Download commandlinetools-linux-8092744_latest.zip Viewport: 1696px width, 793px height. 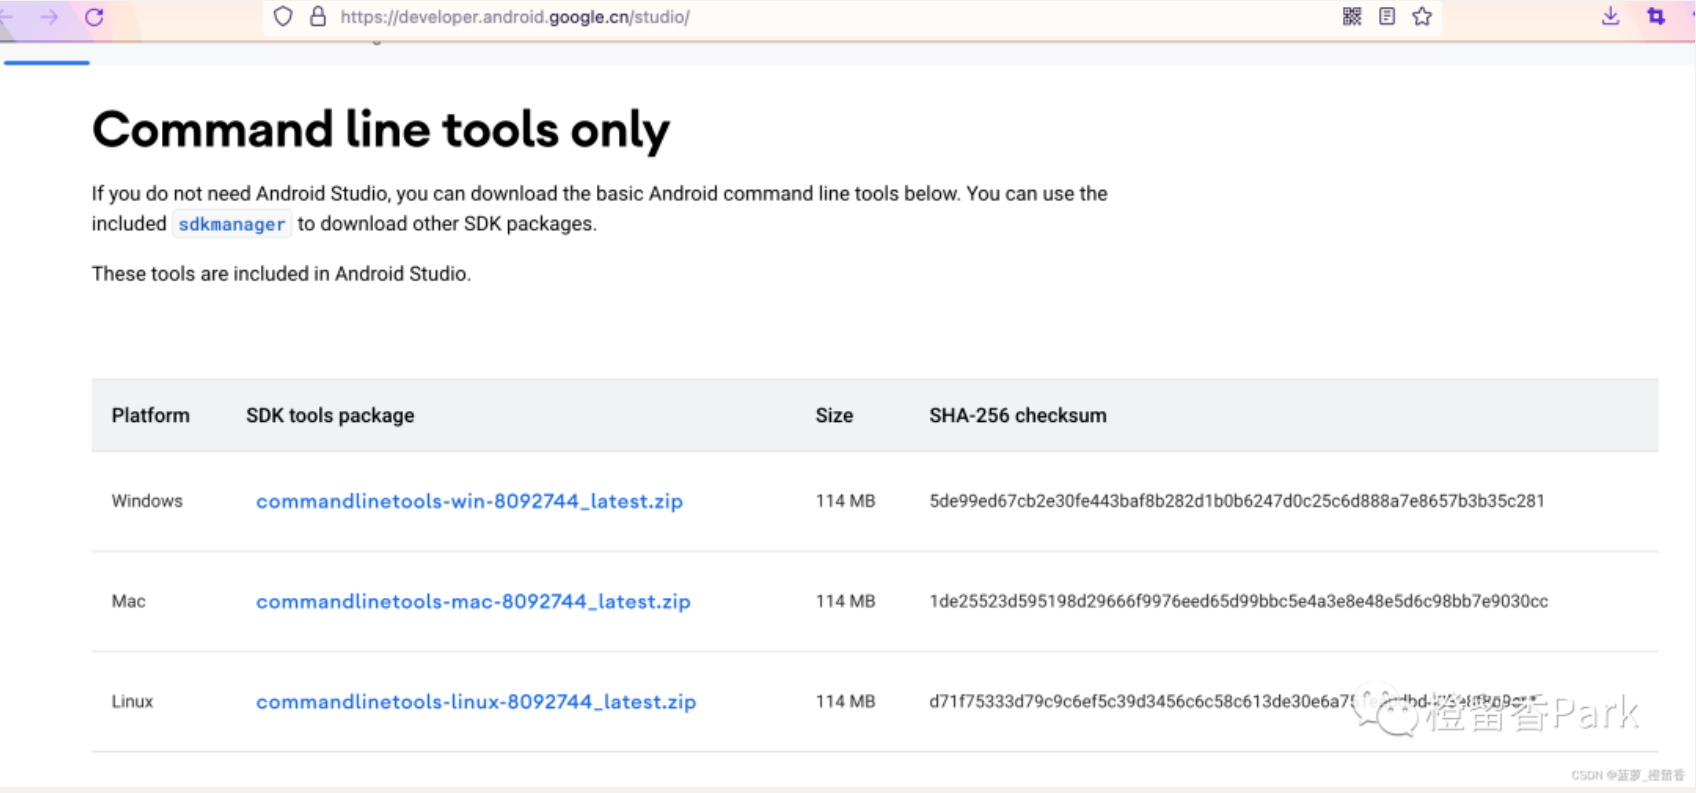476,702
